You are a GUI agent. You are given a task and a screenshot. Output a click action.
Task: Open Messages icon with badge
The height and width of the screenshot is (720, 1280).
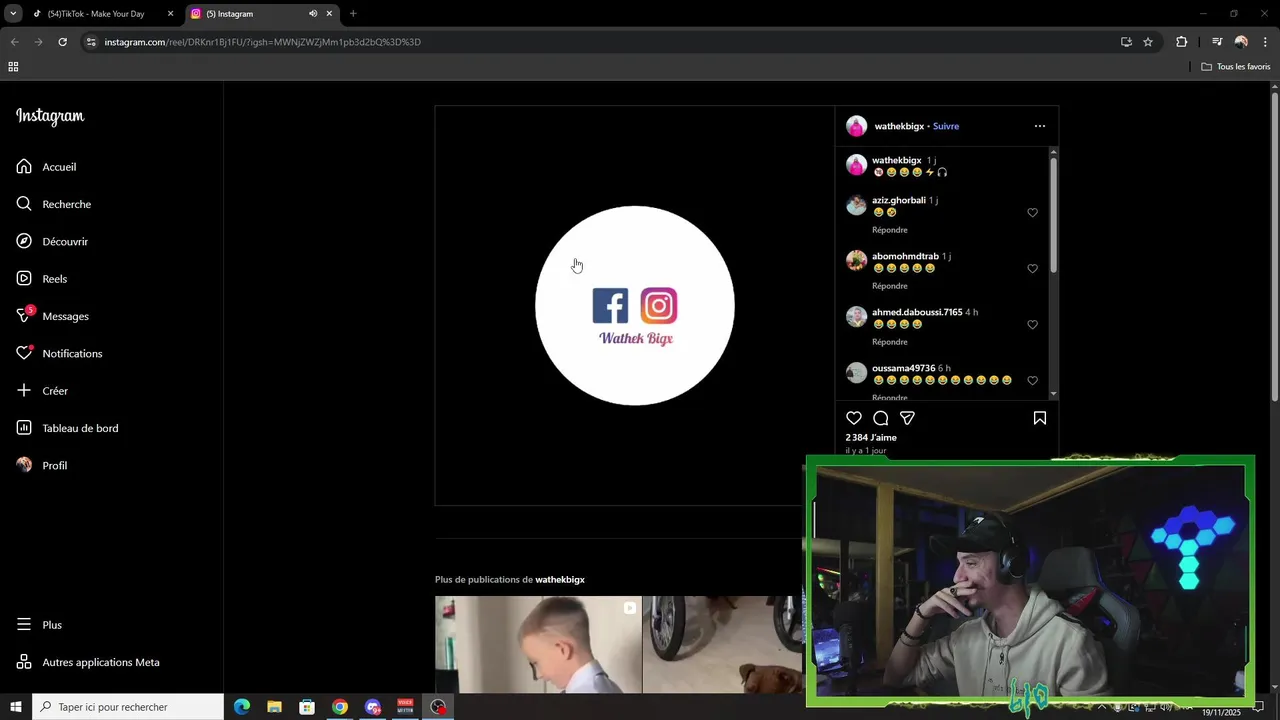point(25,315)
